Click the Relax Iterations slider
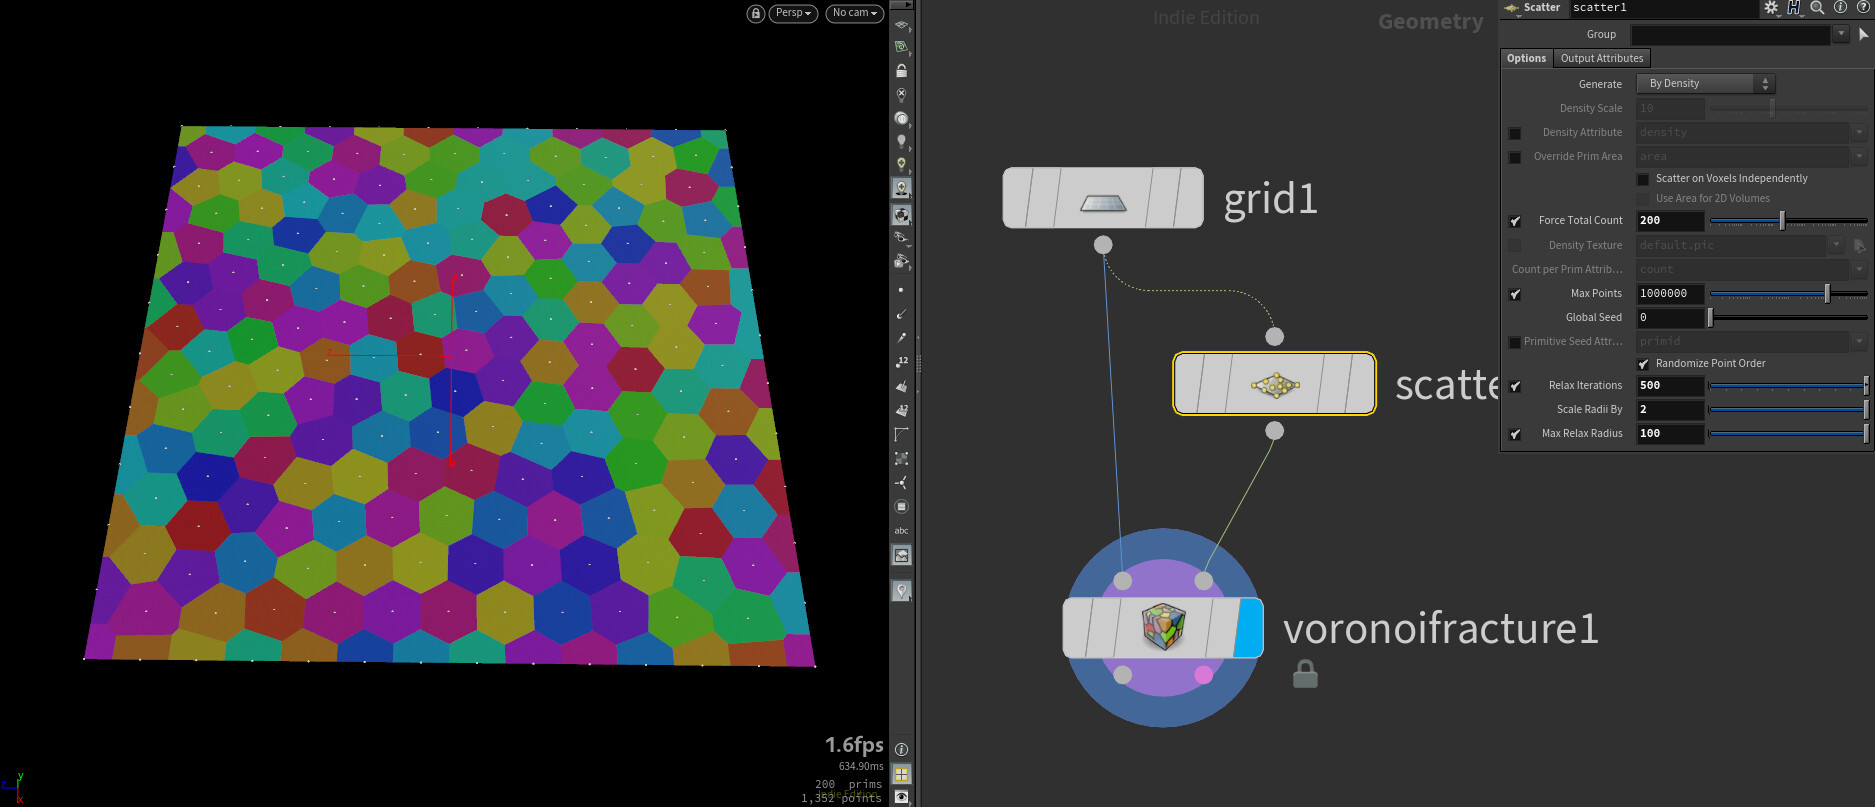Image resolution: width=1875 pixels, height=807 pixels. point(1788,386)
